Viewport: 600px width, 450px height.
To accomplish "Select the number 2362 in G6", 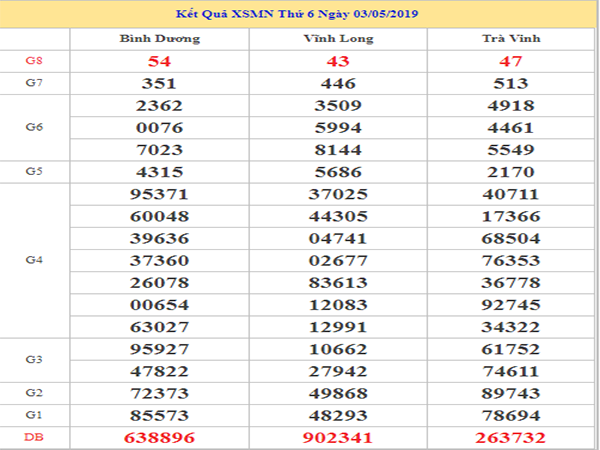I will click(160, 106).
